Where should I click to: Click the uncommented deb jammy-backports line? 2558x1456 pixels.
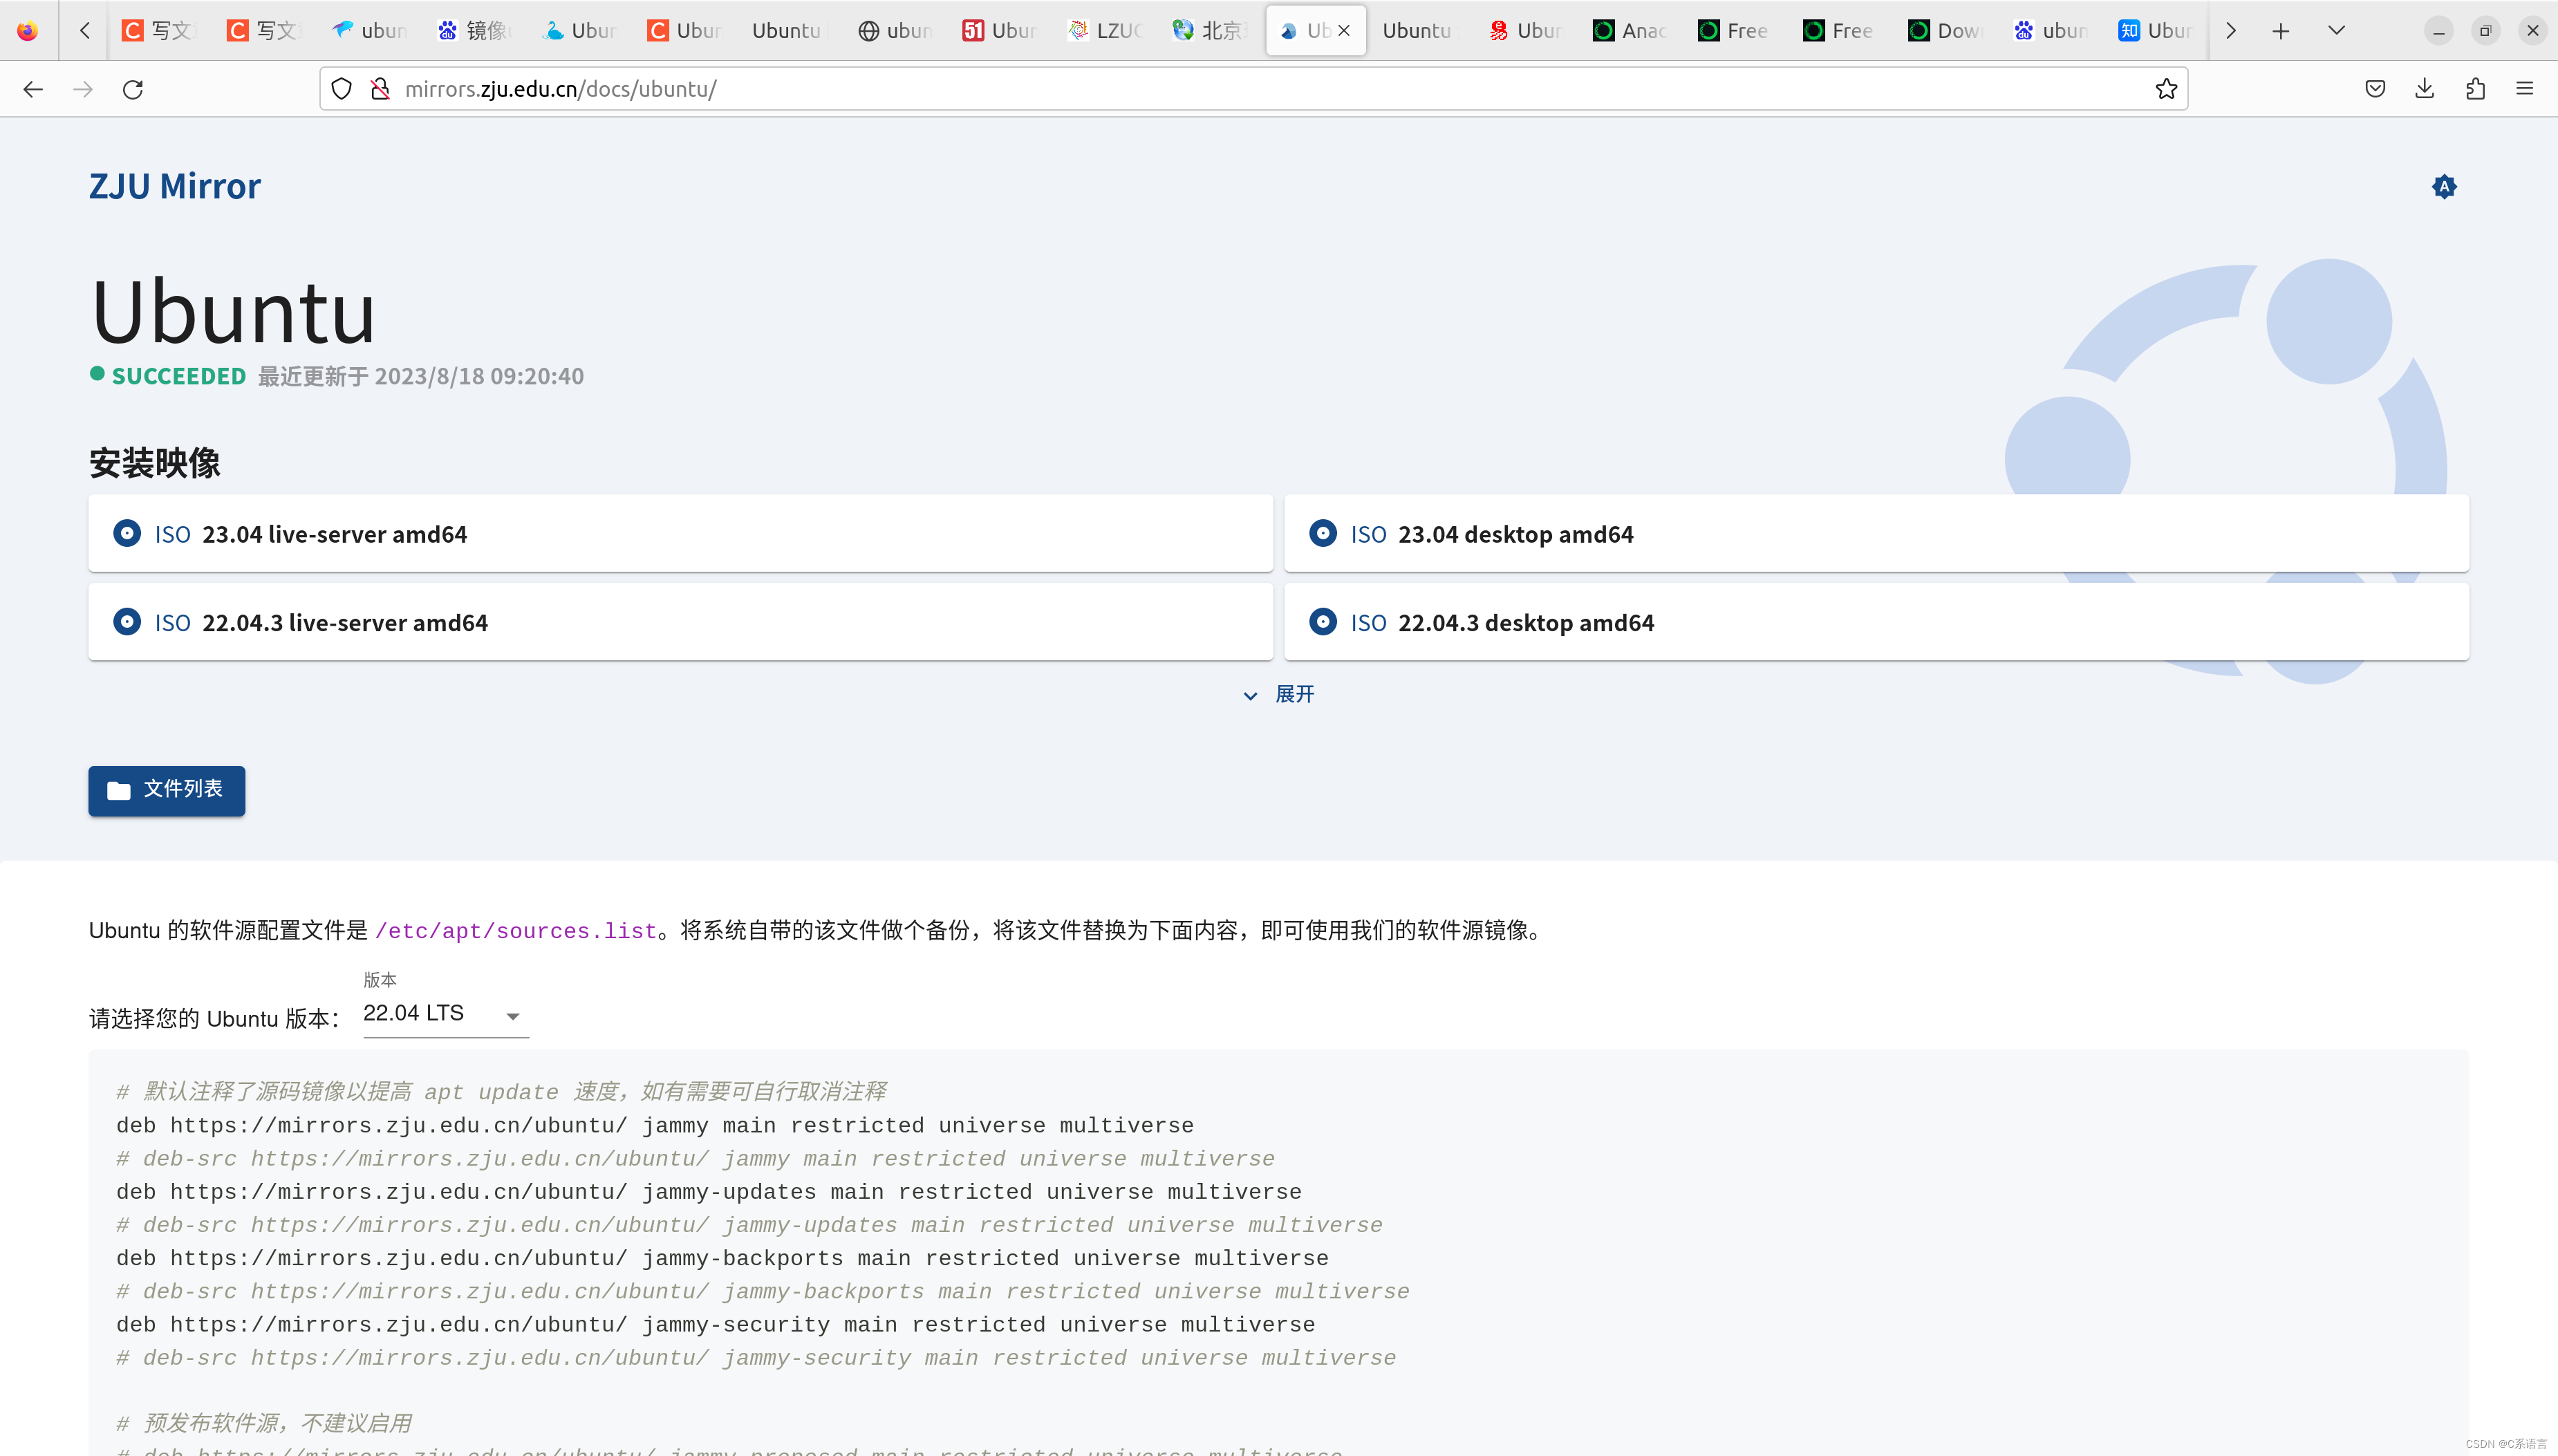click(722, 1259)
